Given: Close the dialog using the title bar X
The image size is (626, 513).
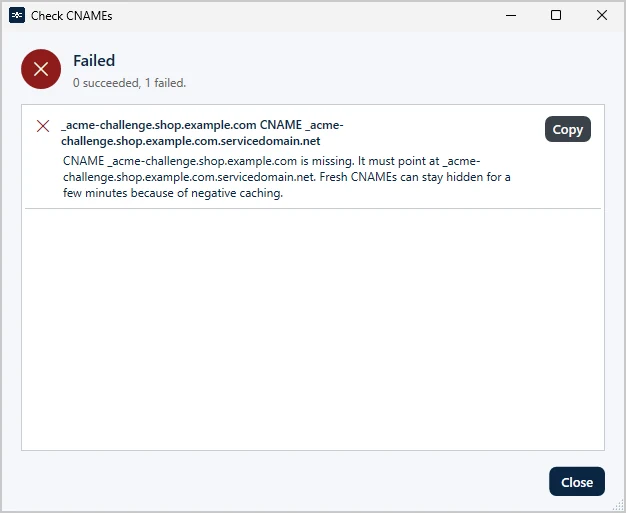Looking at the screenshot, I should [602, 16].
